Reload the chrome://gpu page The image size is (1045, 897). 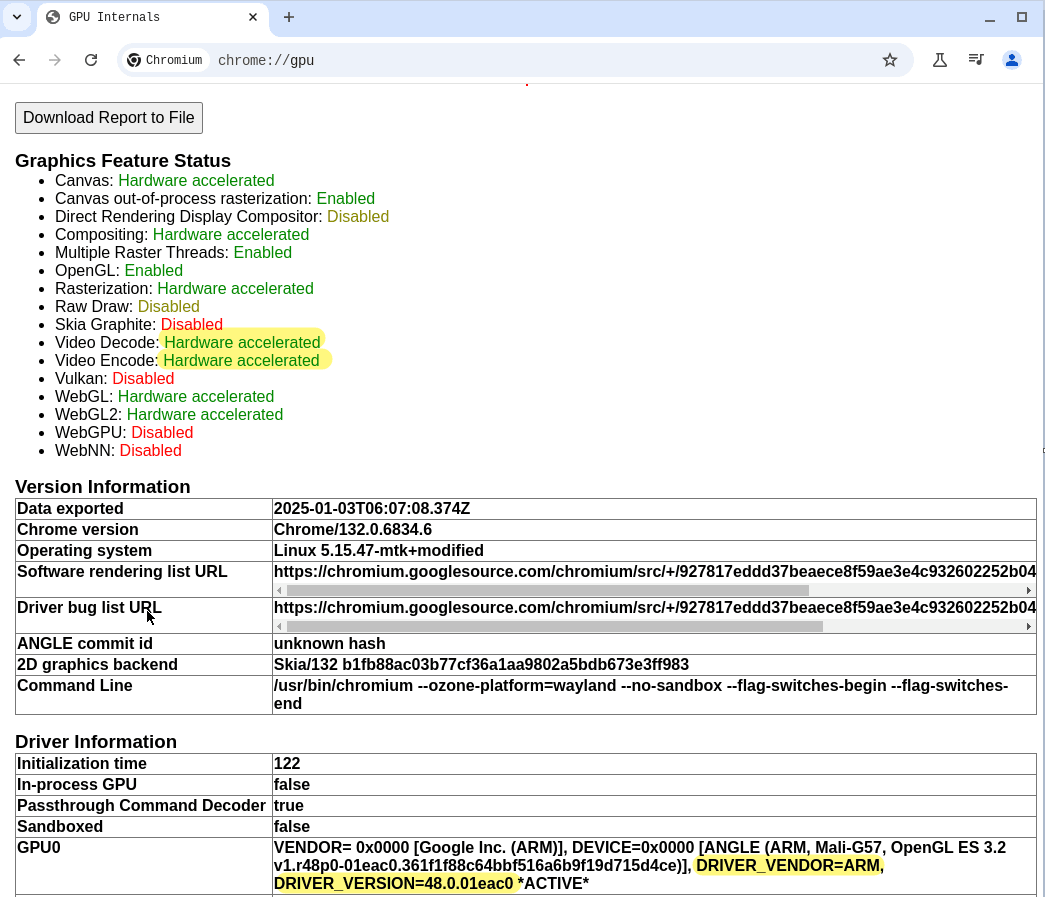click(91, 60)
